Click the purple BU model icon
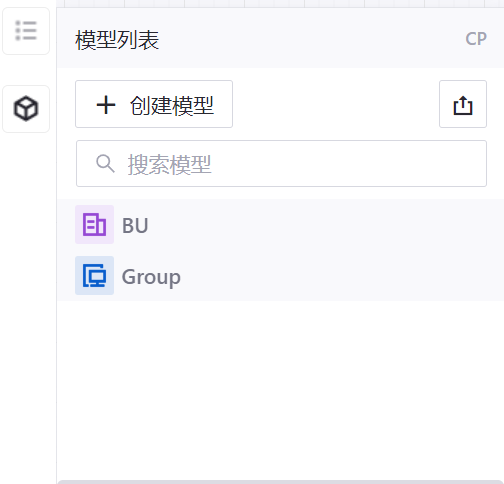This screenshot has height=484, width=504. [94, 225]
